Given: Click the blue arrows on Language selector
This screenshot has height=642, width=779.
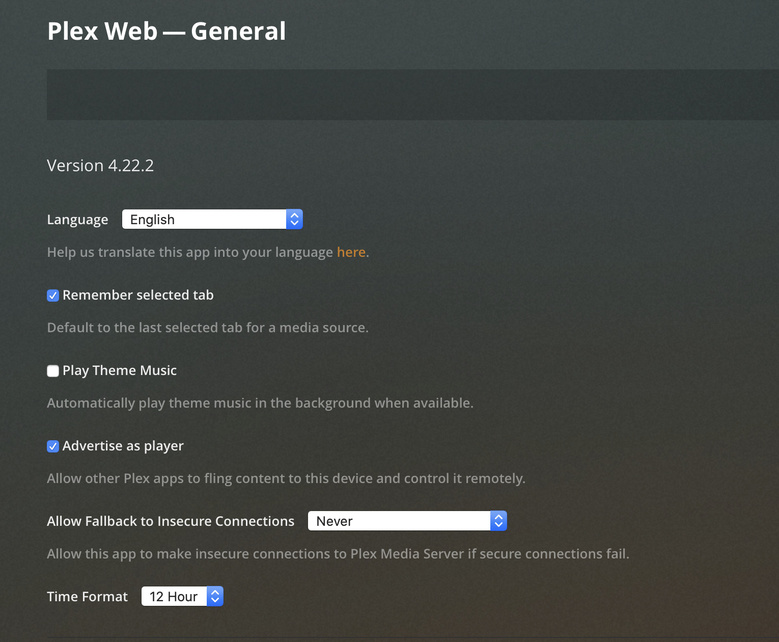Looking at the screenshot, I should point(294,220).
